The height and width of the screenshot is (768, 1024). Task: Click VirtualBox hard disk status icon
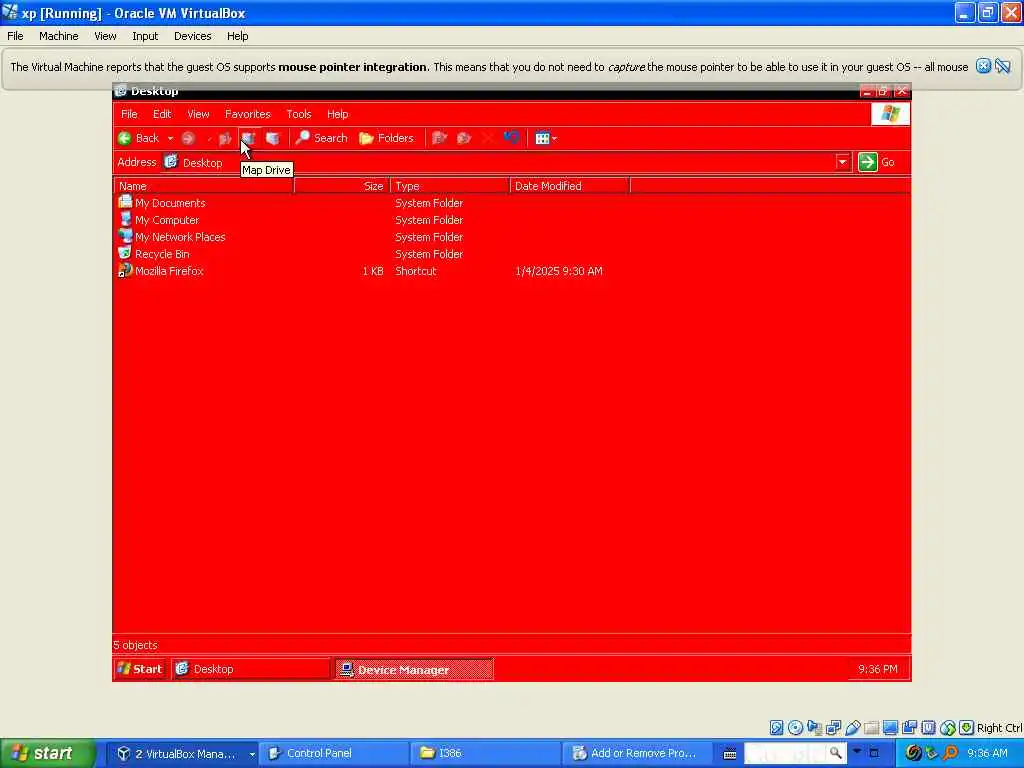pyautogui.click(x=776, y=728)
